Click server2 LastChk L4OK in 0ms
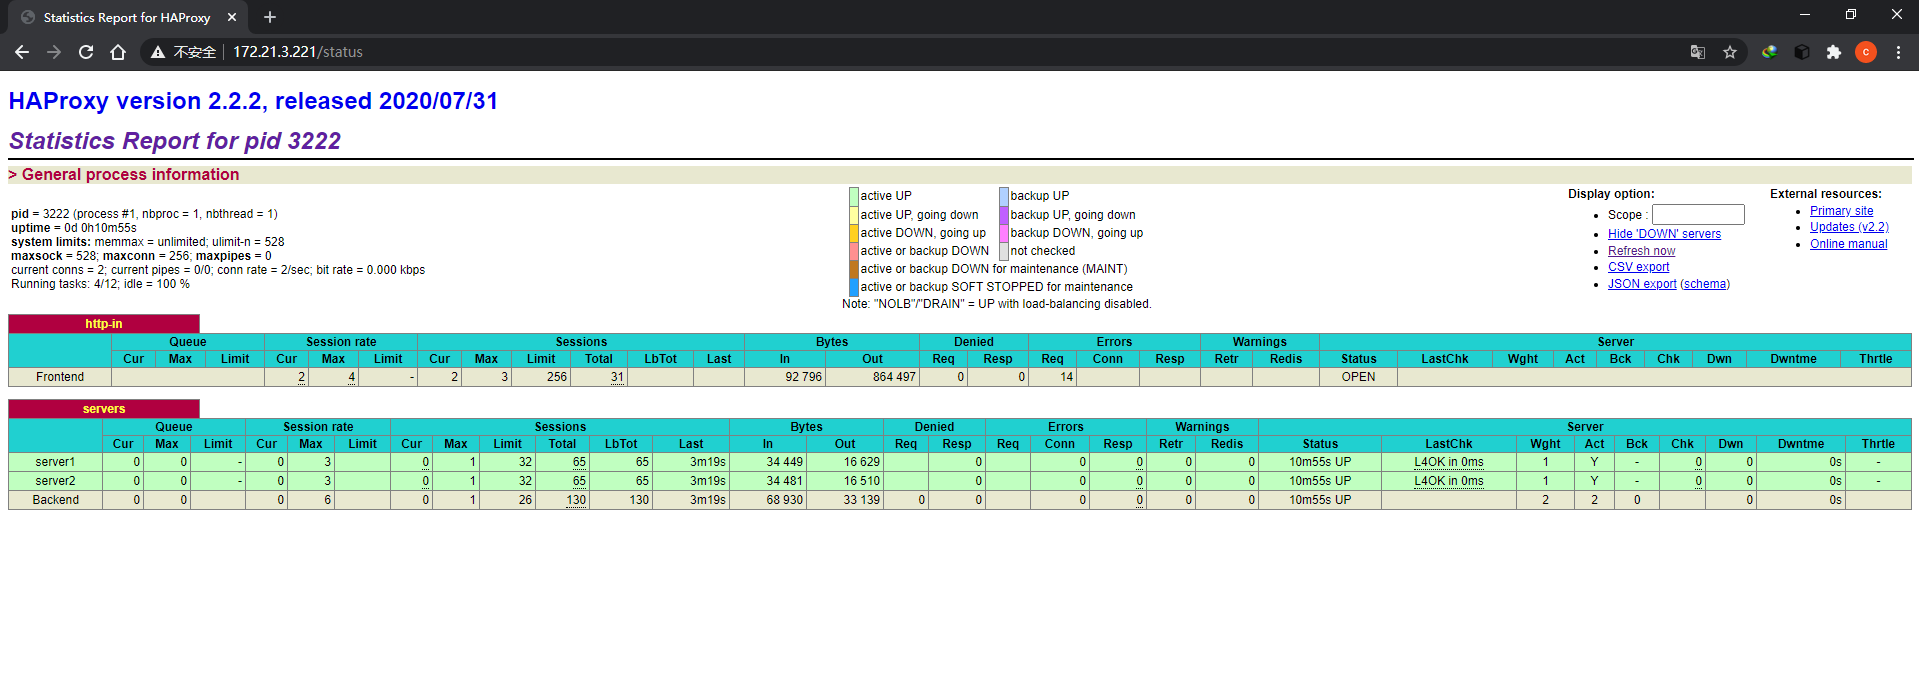The width and height of the screenshot is (1919, 674). pyautogui.click(x=1448, y=481)
